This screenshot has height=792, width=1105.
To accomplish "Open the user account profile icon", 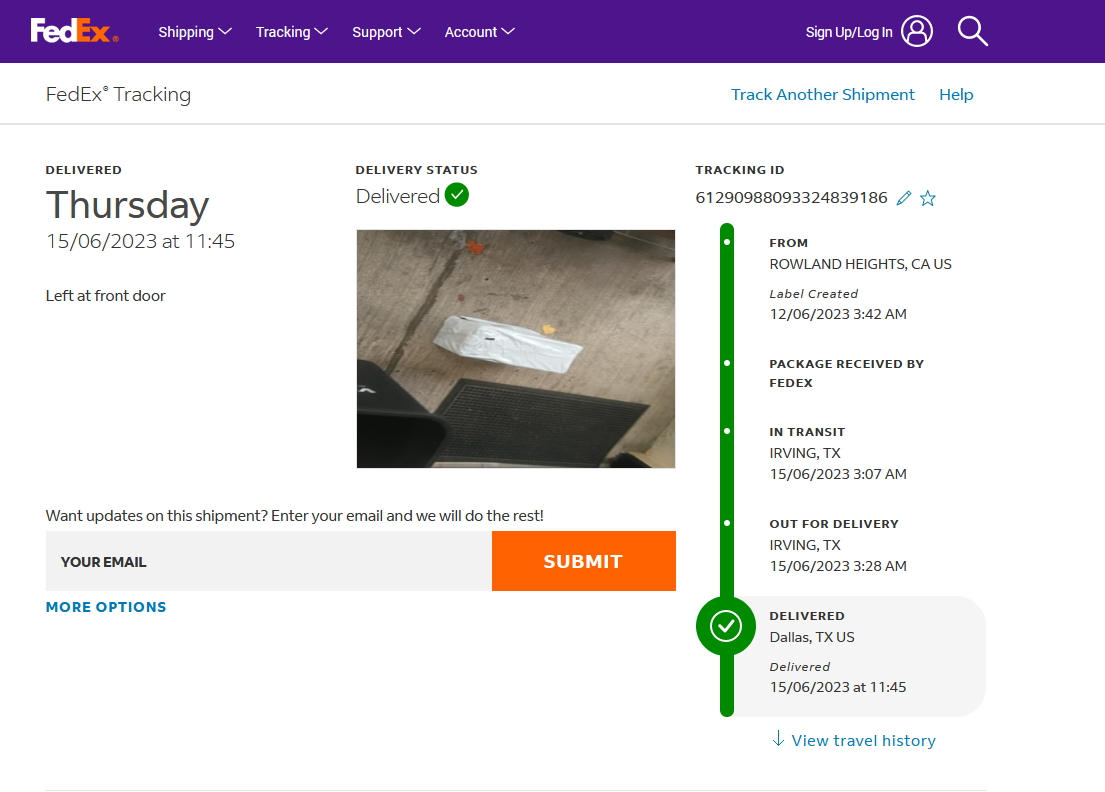I will tap(916, 31).
